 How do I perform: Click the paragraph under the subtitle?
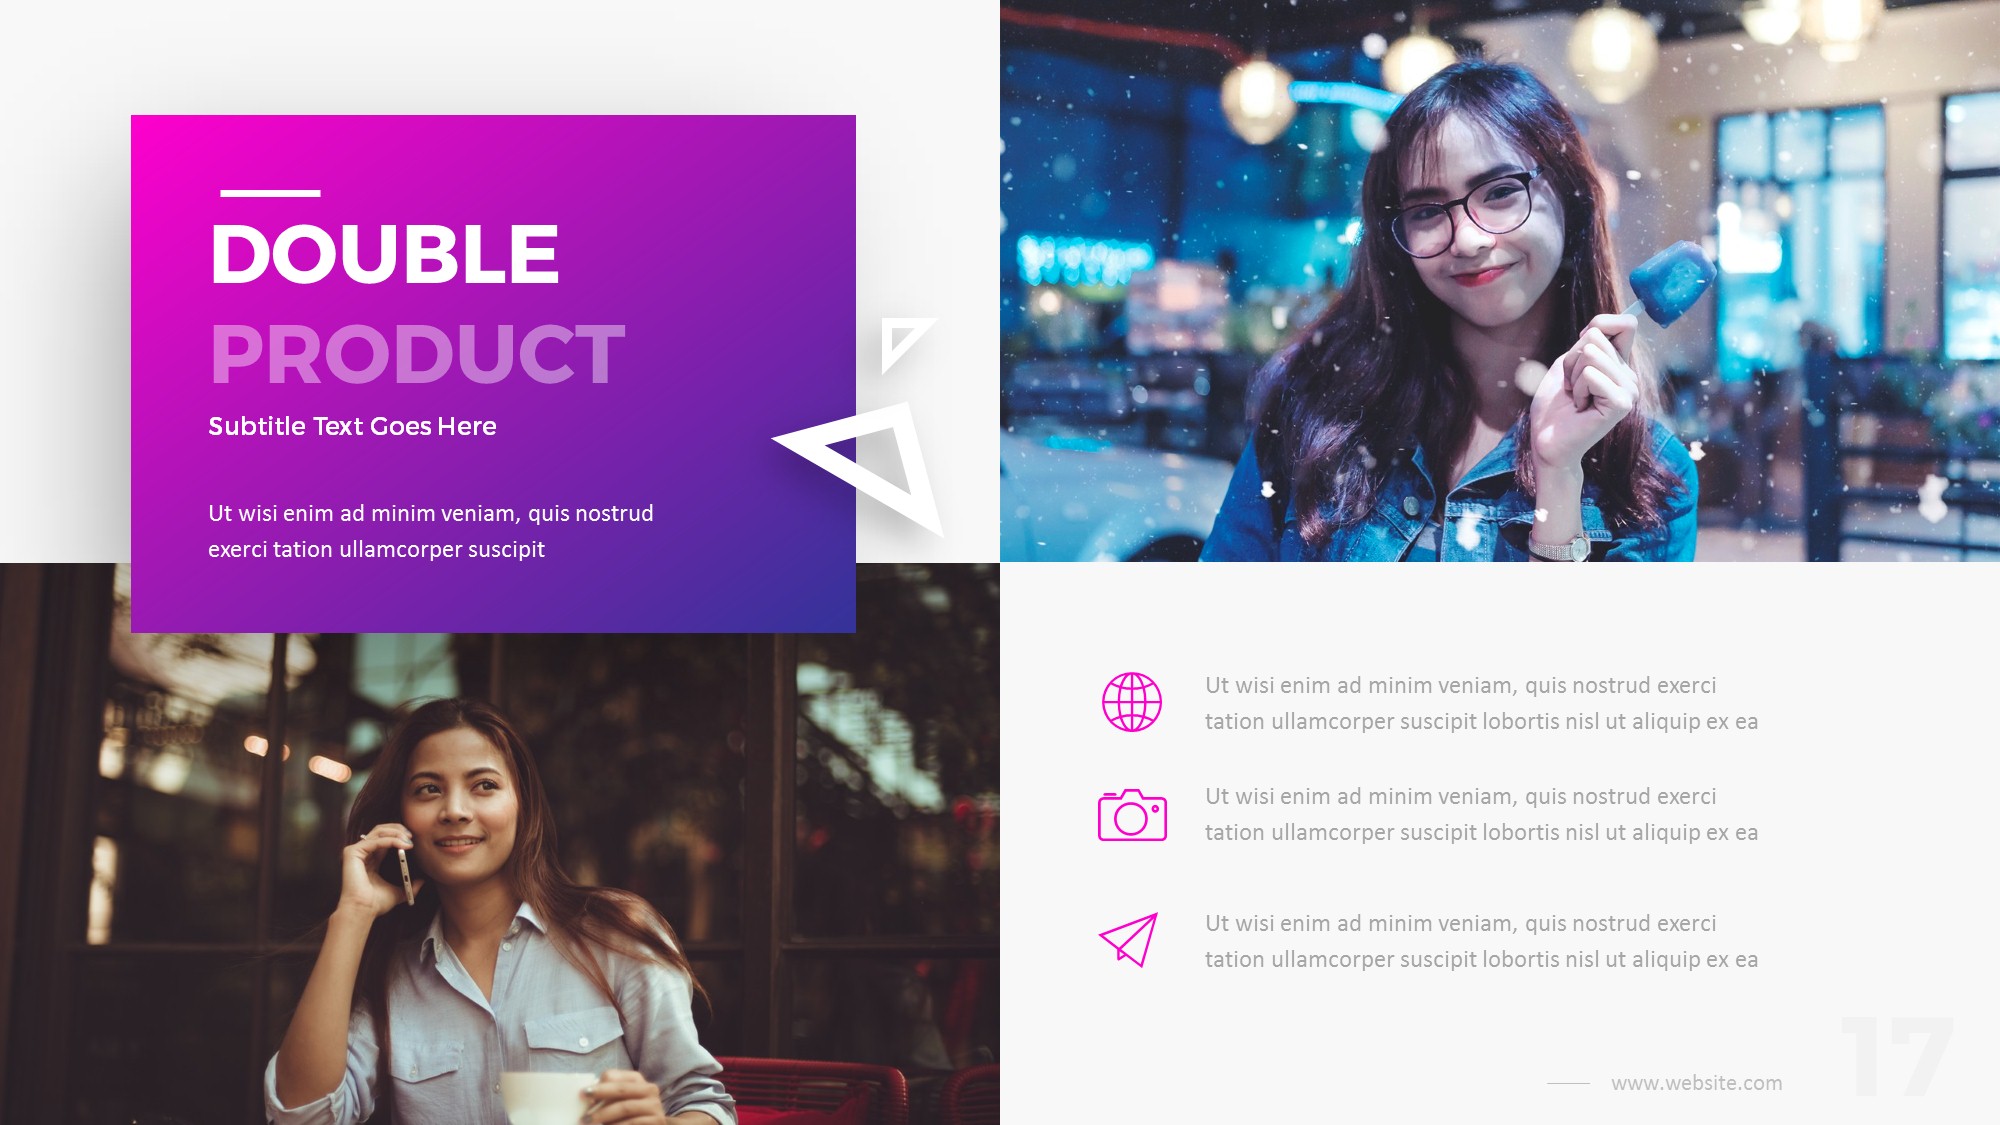pyautogui.click(x=430, y=531)
